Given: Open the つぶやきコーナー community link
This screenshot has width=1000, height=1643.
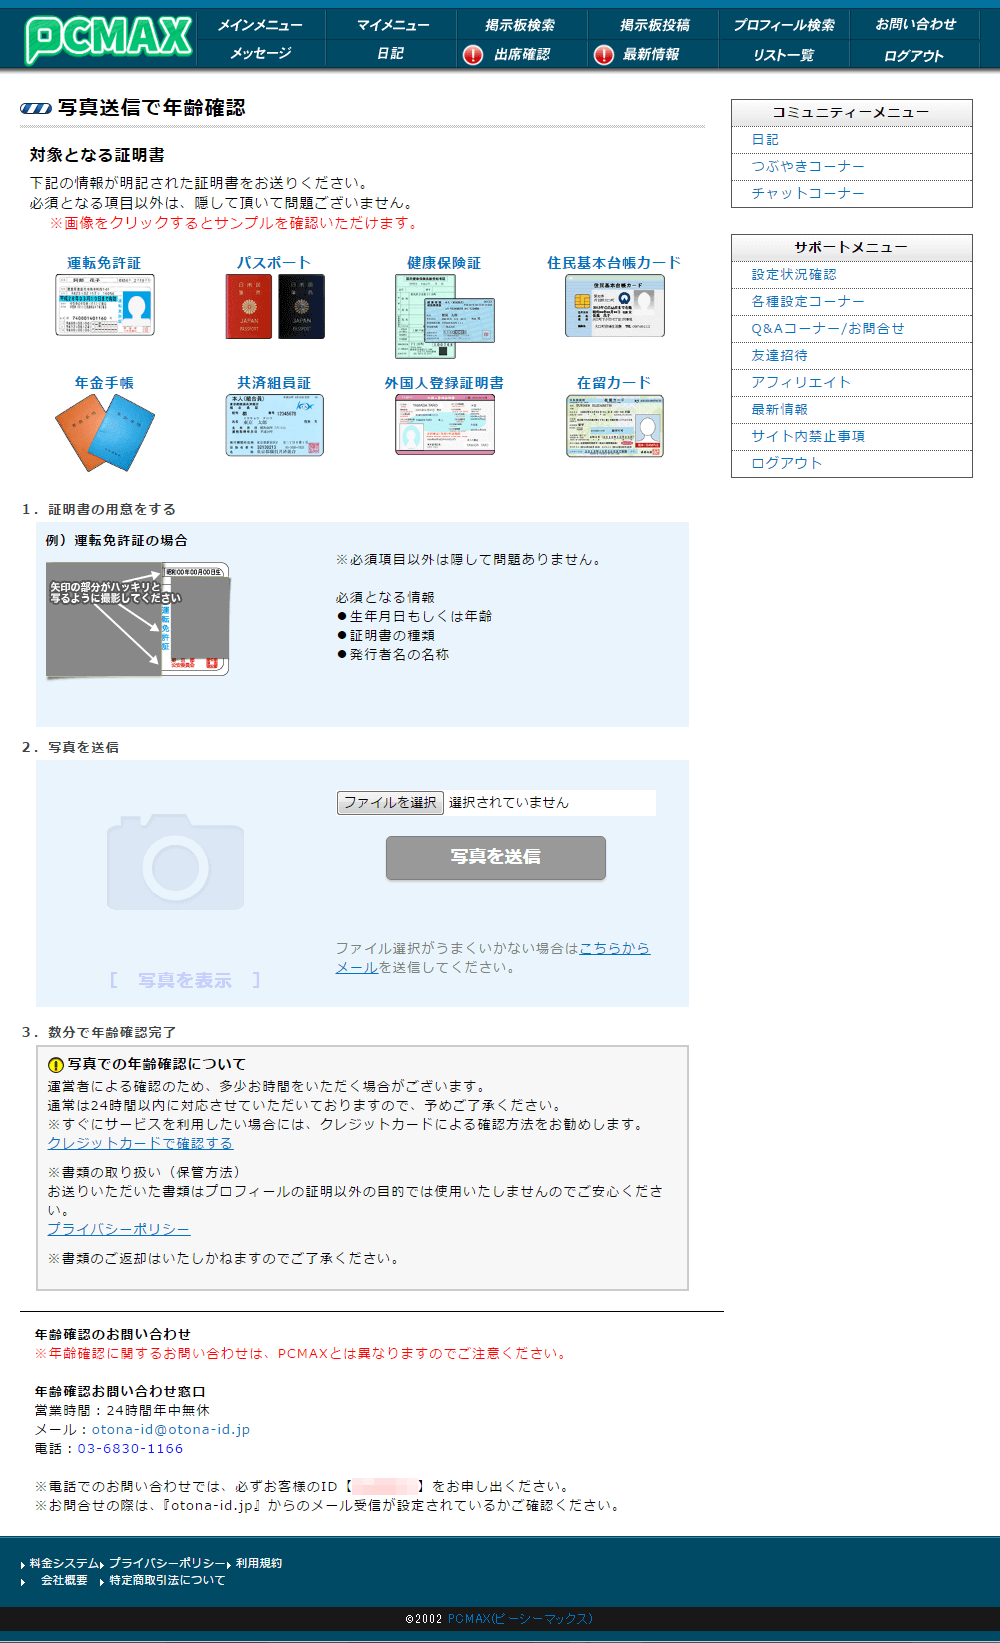Looking at the screenshot, I should [808, 166].
